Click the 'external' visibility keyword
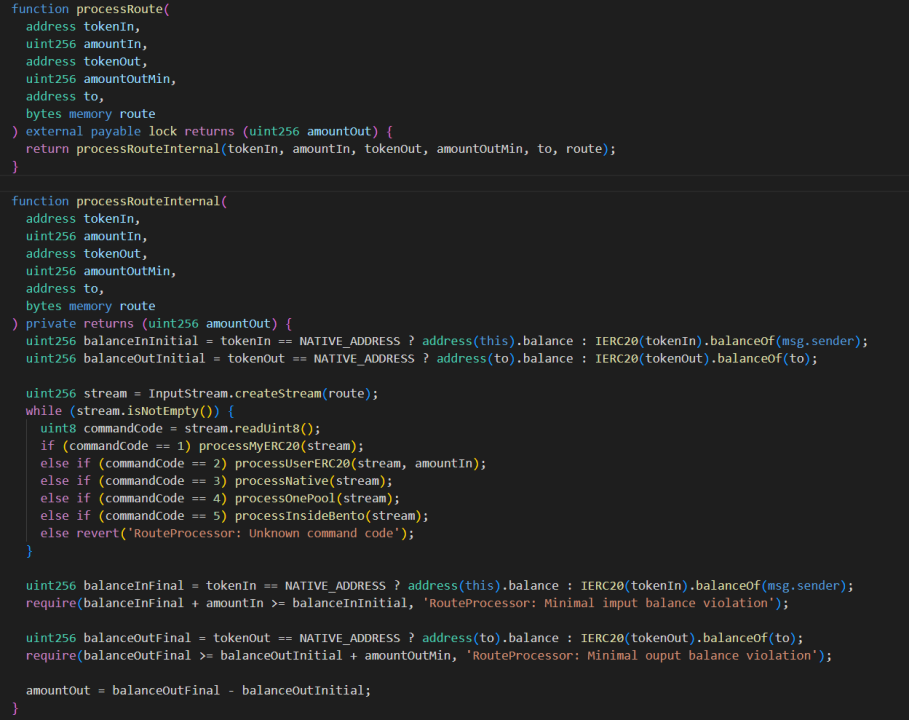This screenshot has width=909, height=720. pyautogui.click(x=54, y=132)
